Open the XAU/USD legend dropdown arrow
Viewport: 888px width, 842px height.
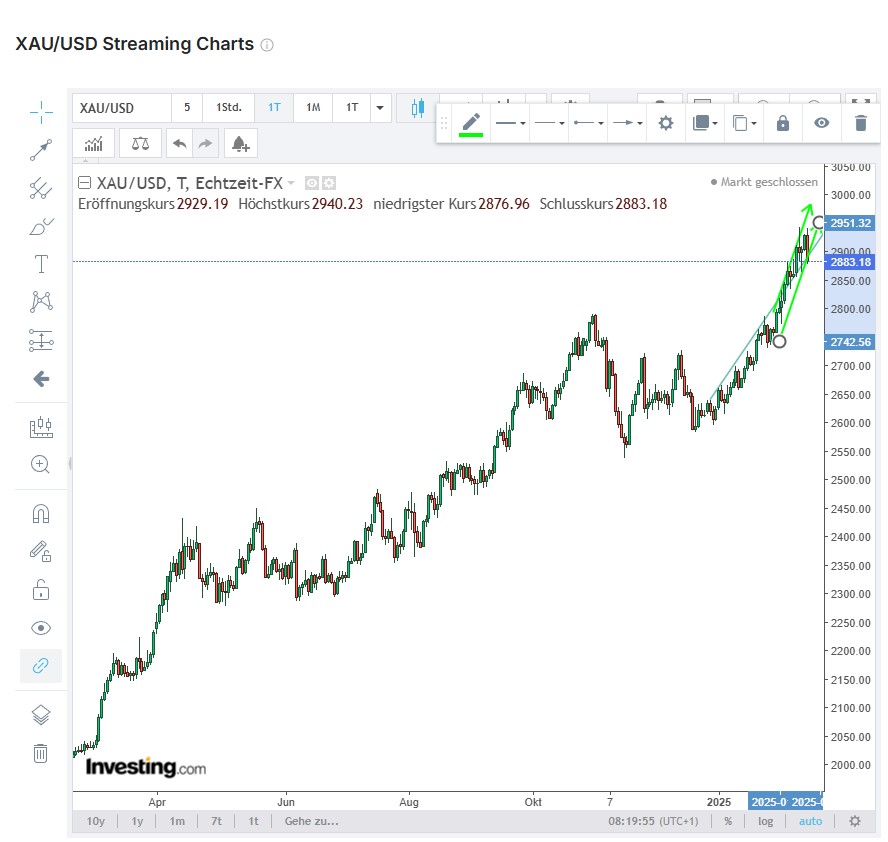[x=291, y=183]
